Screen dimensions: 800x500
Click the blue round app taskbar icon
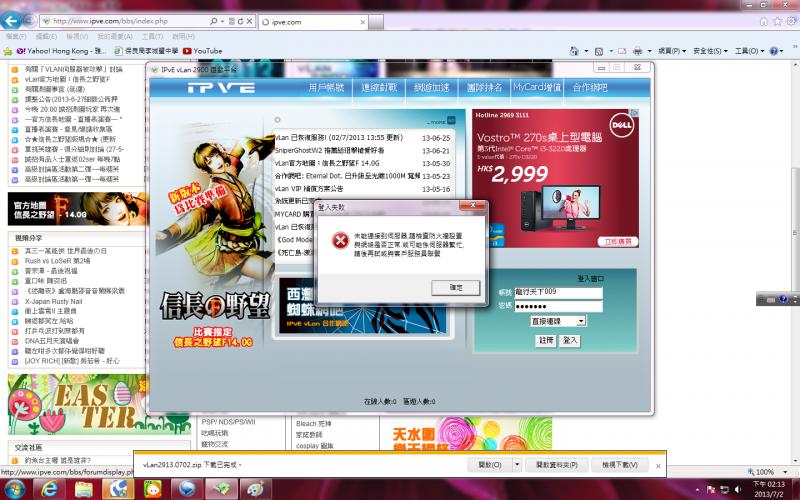[186, 489]
